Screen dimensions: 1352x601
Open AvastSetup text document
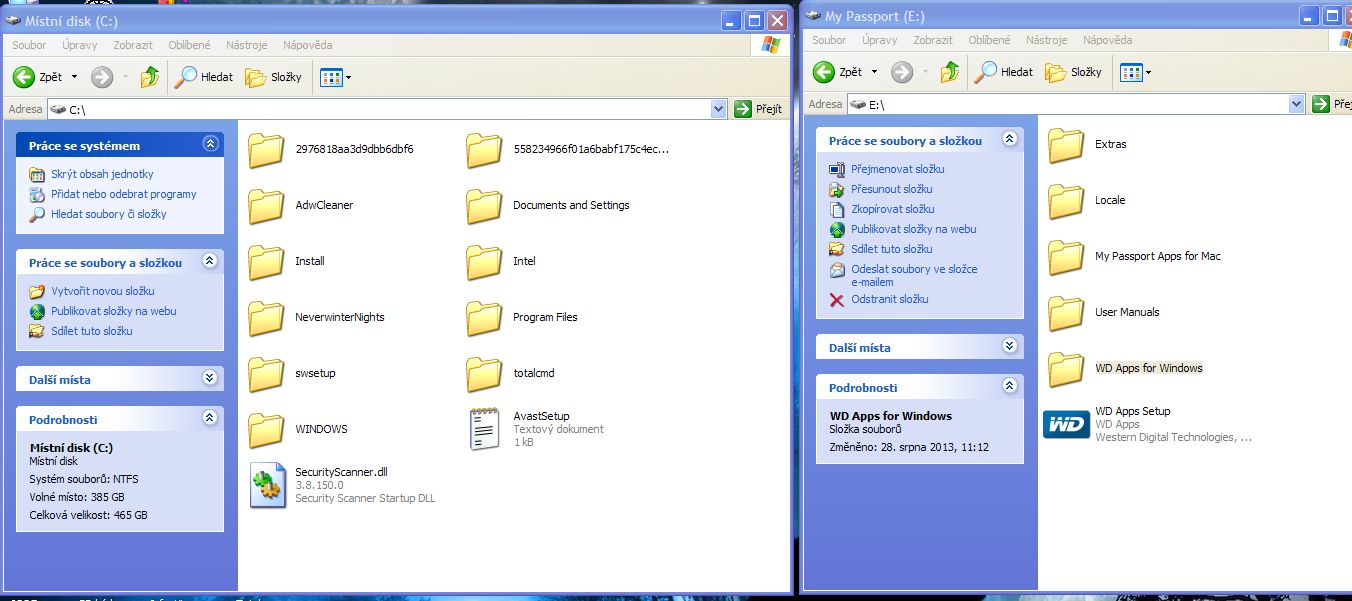485,429
